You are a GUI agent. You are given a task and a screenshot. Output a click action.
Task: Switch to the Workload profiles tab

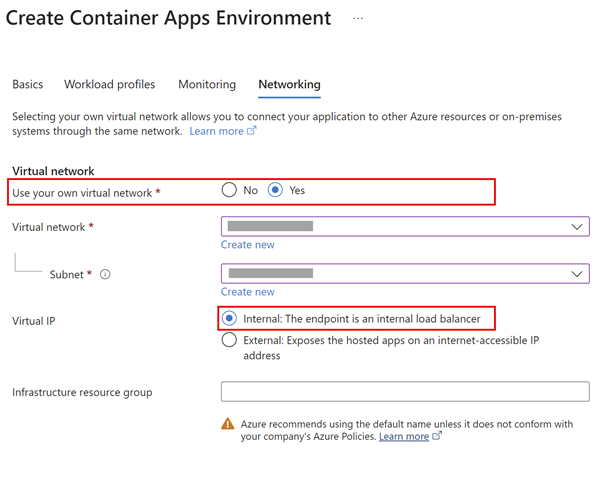point(110,84)
